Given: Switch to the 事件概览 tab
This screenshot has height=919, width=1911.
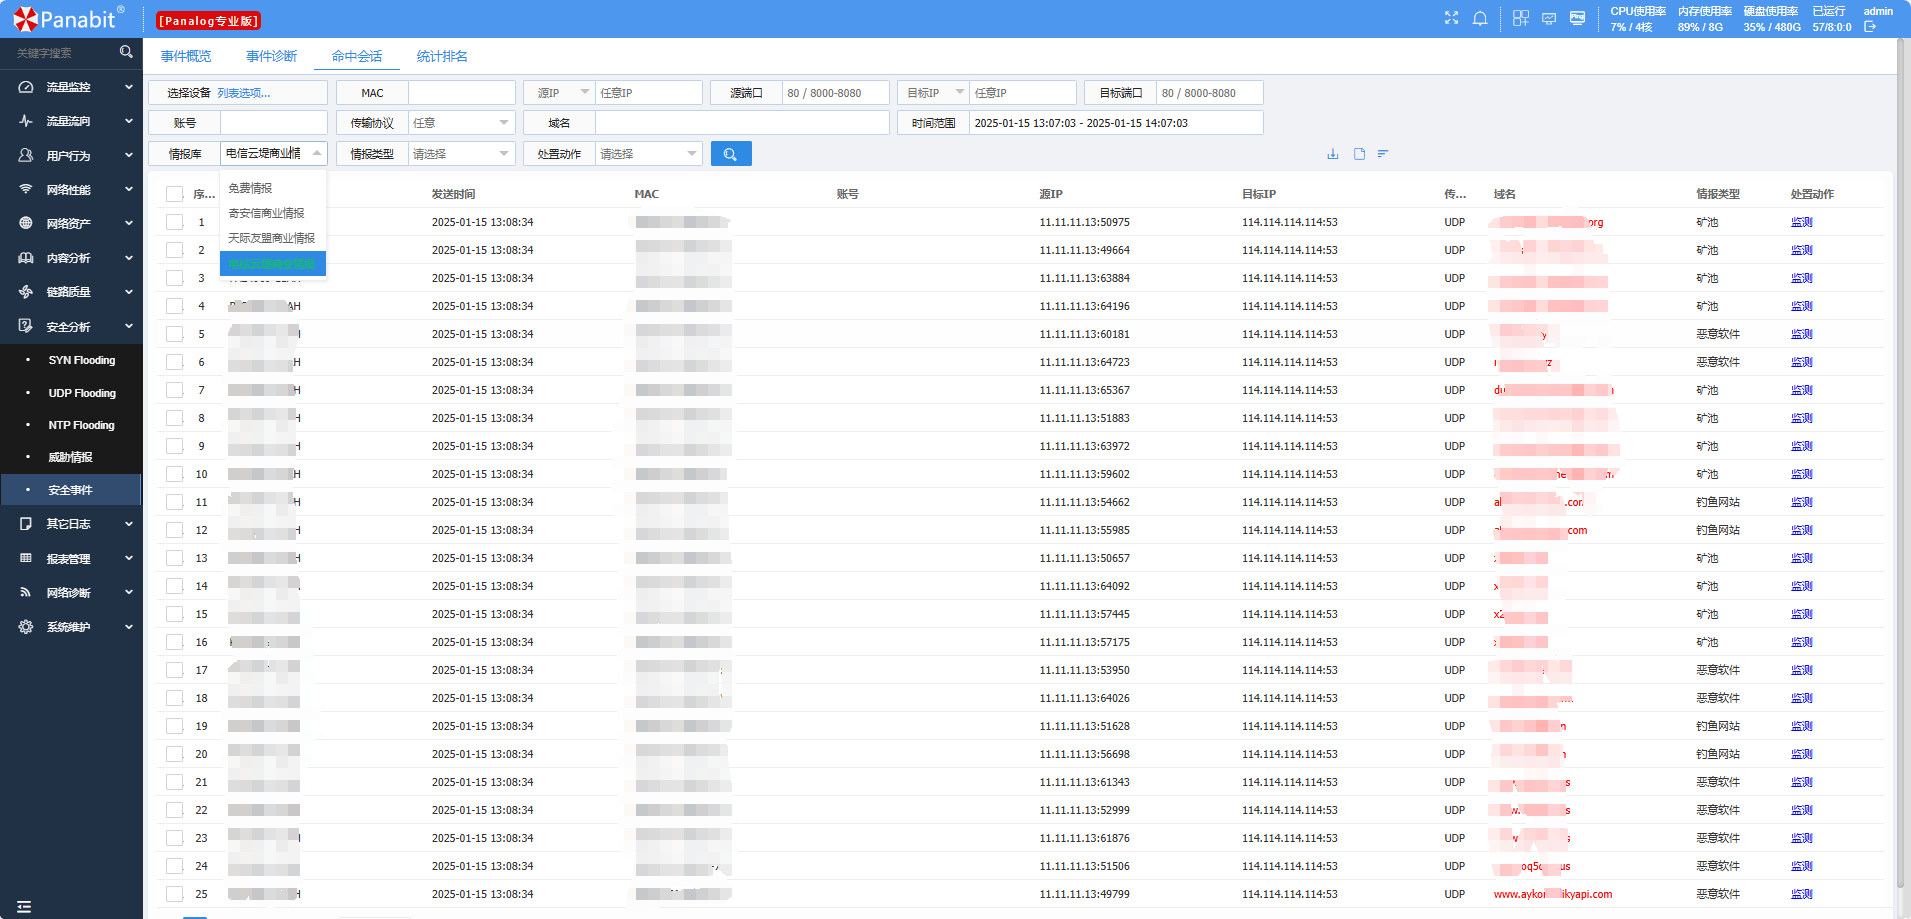Looking at the screenshot, I should tap(186, 56).
